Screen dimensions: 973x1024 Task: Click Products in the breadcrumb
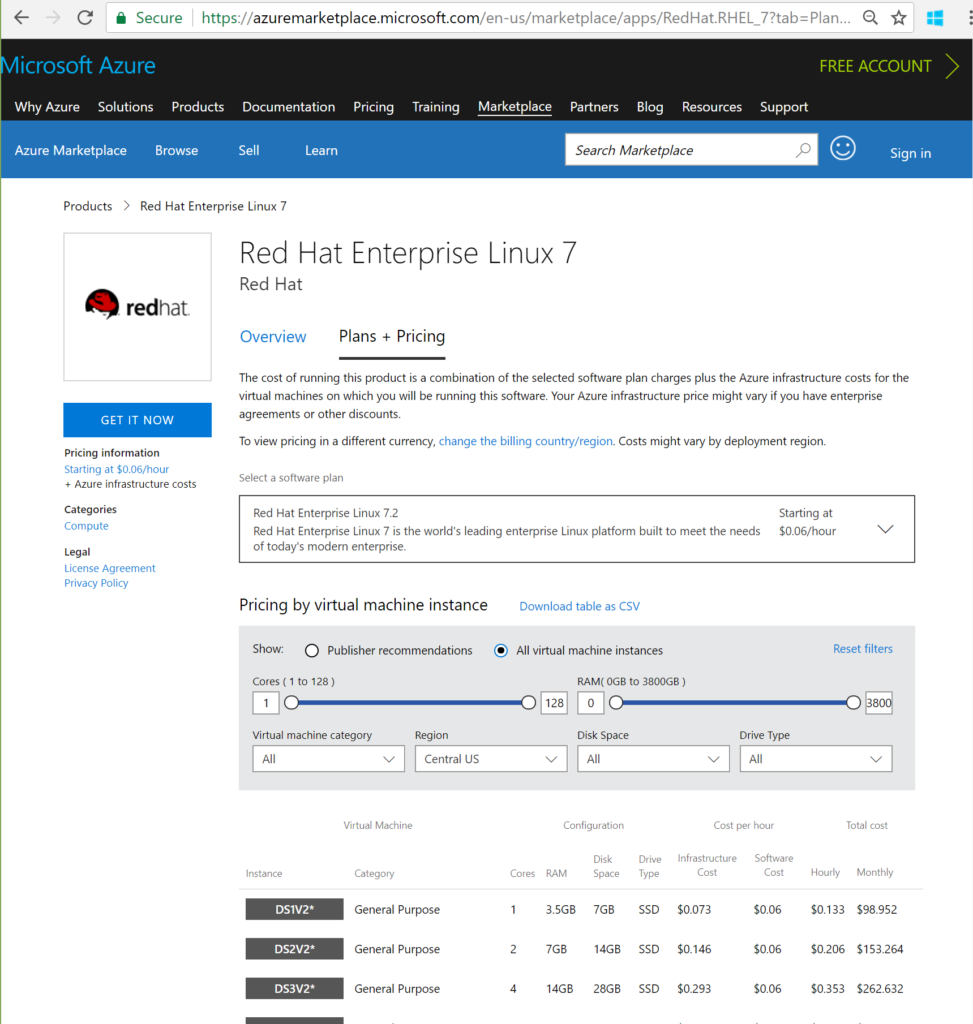tap(88, 206)
